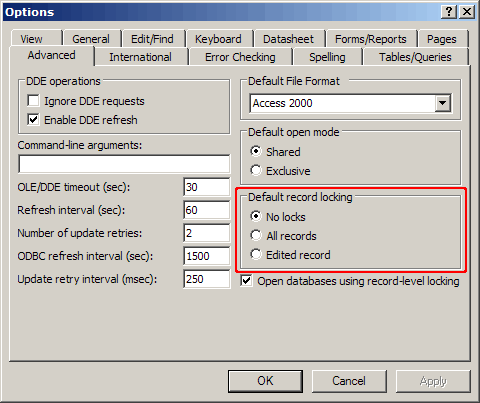This screenshot has height=403, width=480.
Task: Open the Edit/Find tab
Action: pyautogui.click(x=152, y=39)
